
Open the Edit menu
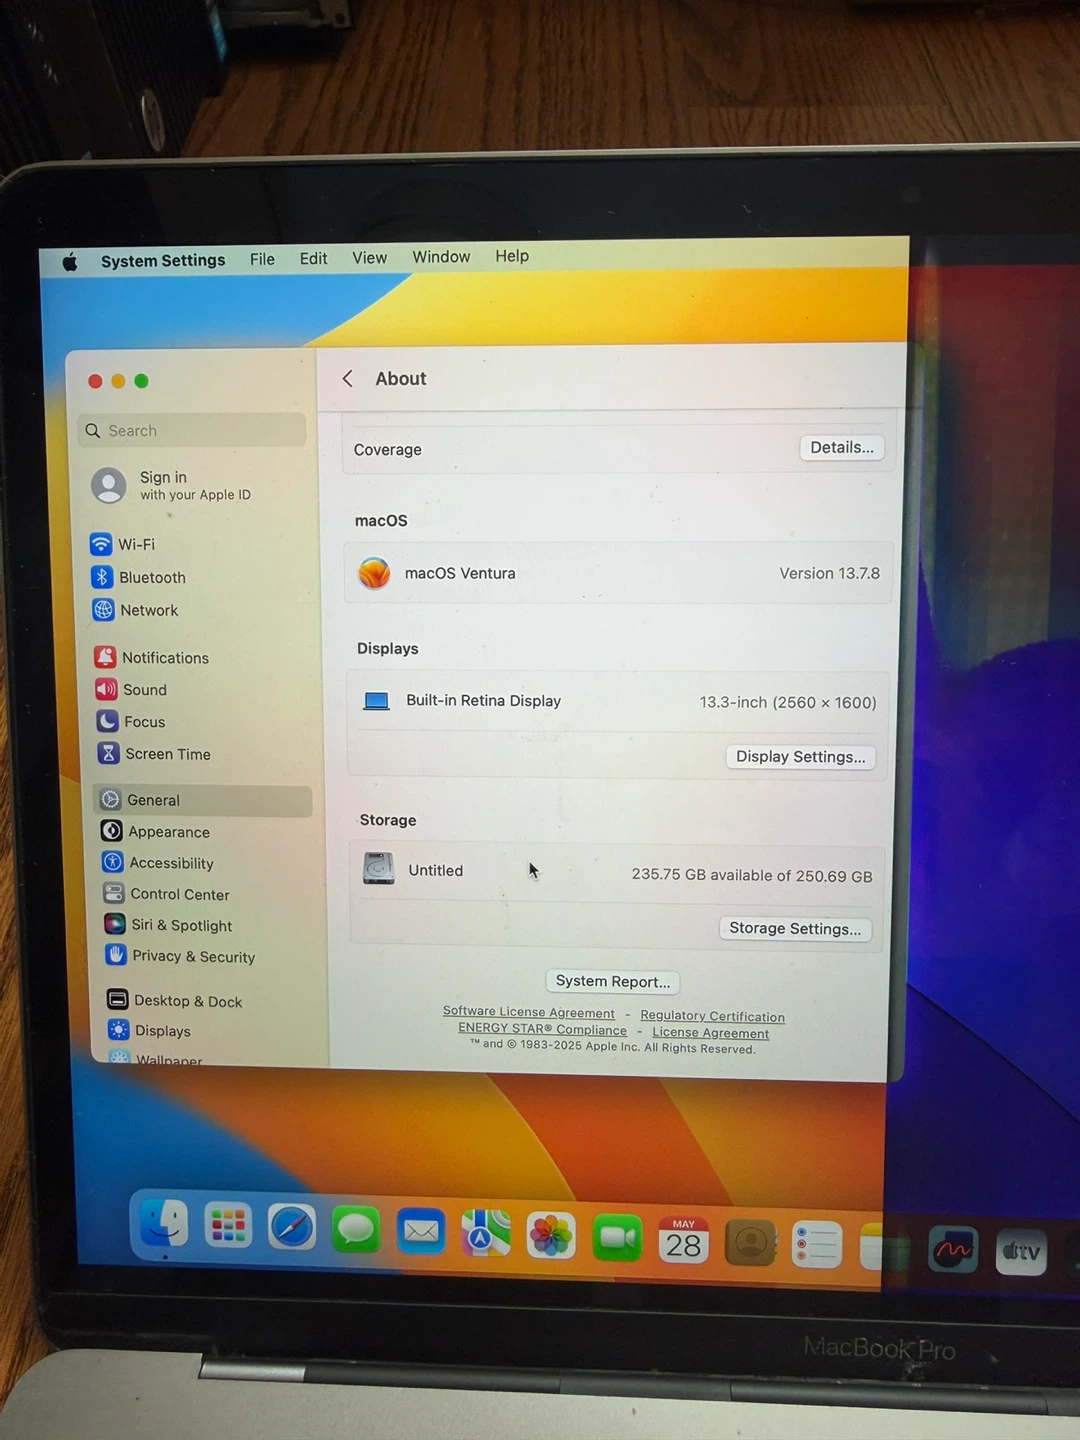pyautogui.click(x=313, y=258)
